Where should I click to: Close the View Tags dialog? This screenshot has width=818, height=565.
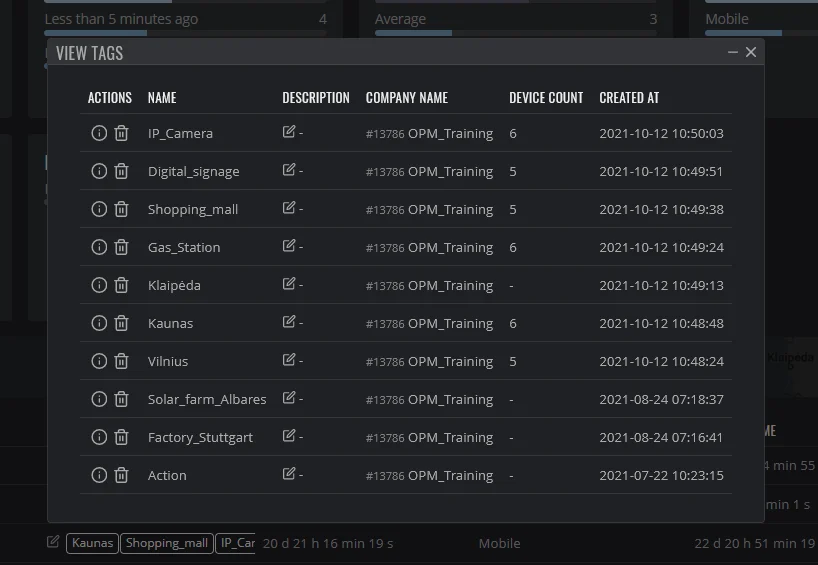(x=751, y=52)
